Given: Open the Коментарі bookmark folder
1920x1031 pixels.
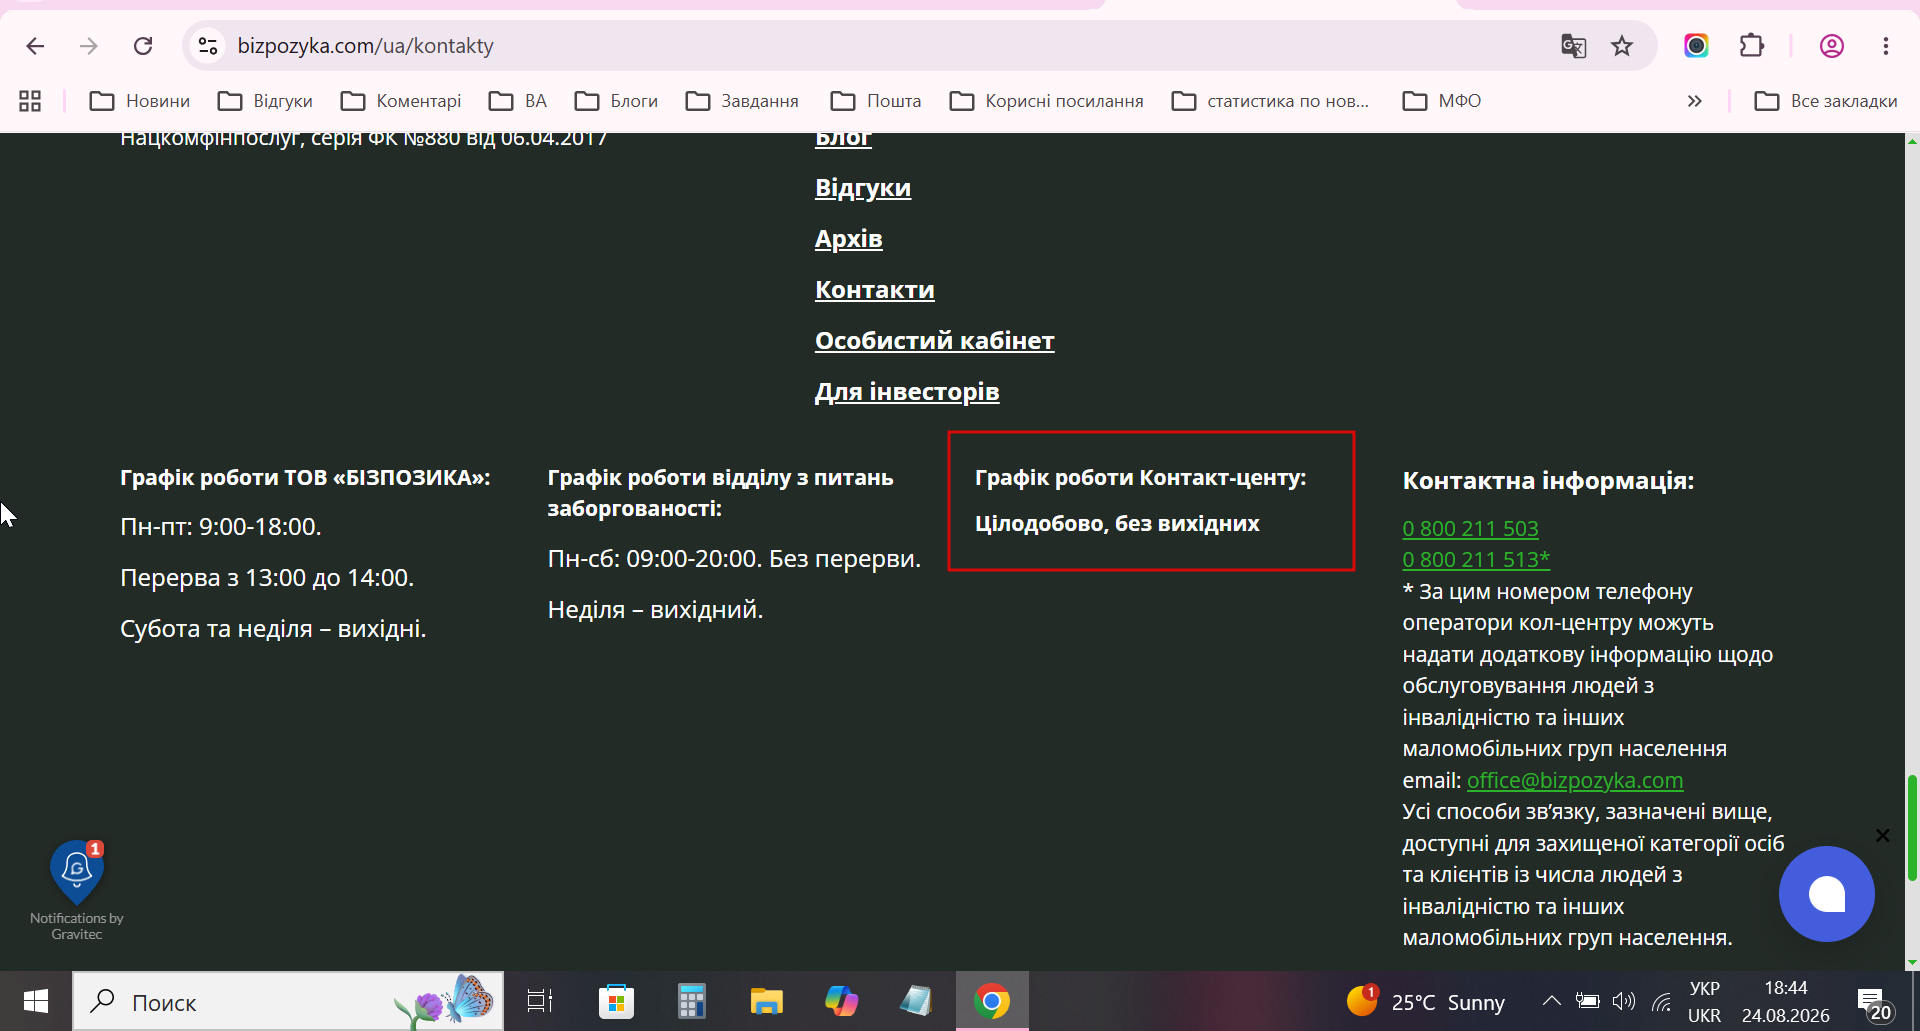Looking at the screenshot, I should click(x=401, y=101).
